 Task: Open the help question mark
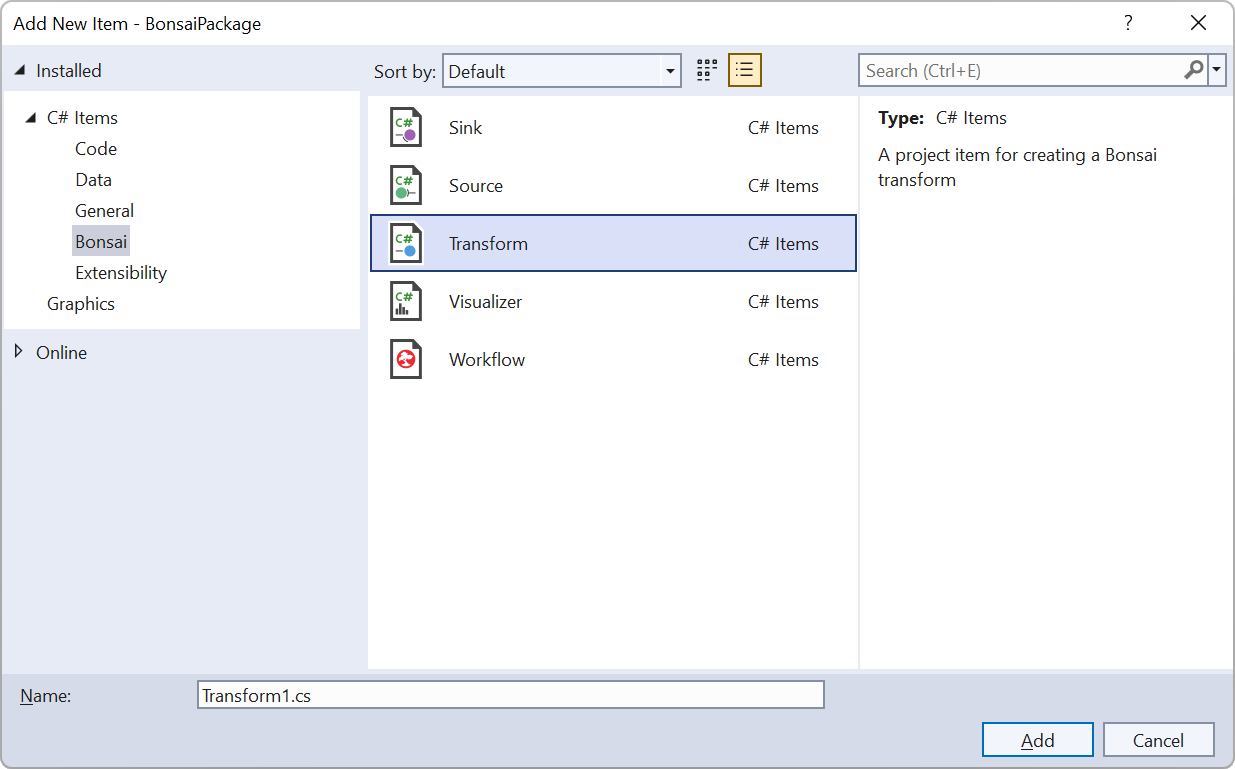coord(1128,23)
